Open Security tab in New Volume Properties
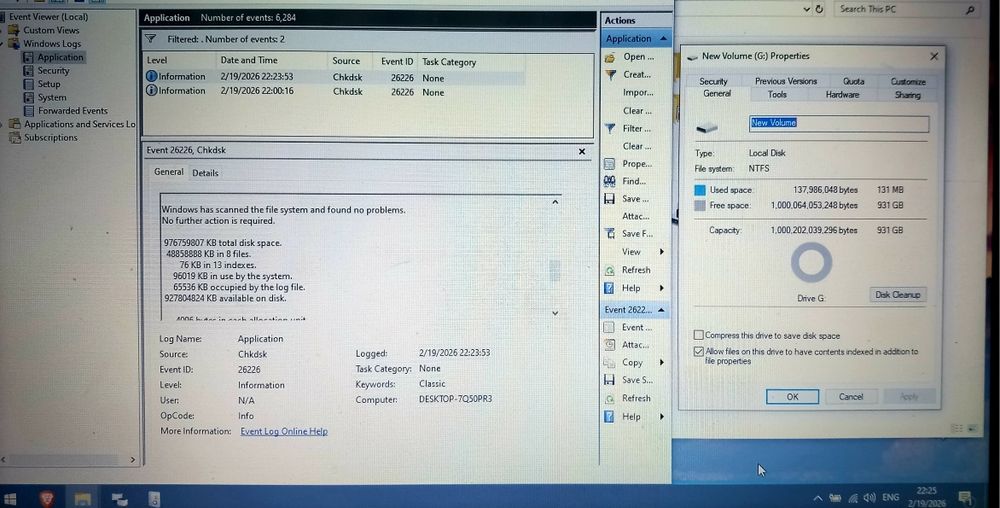The width and height of the screenshot is (1000, 508). click(x=713, y=81)
